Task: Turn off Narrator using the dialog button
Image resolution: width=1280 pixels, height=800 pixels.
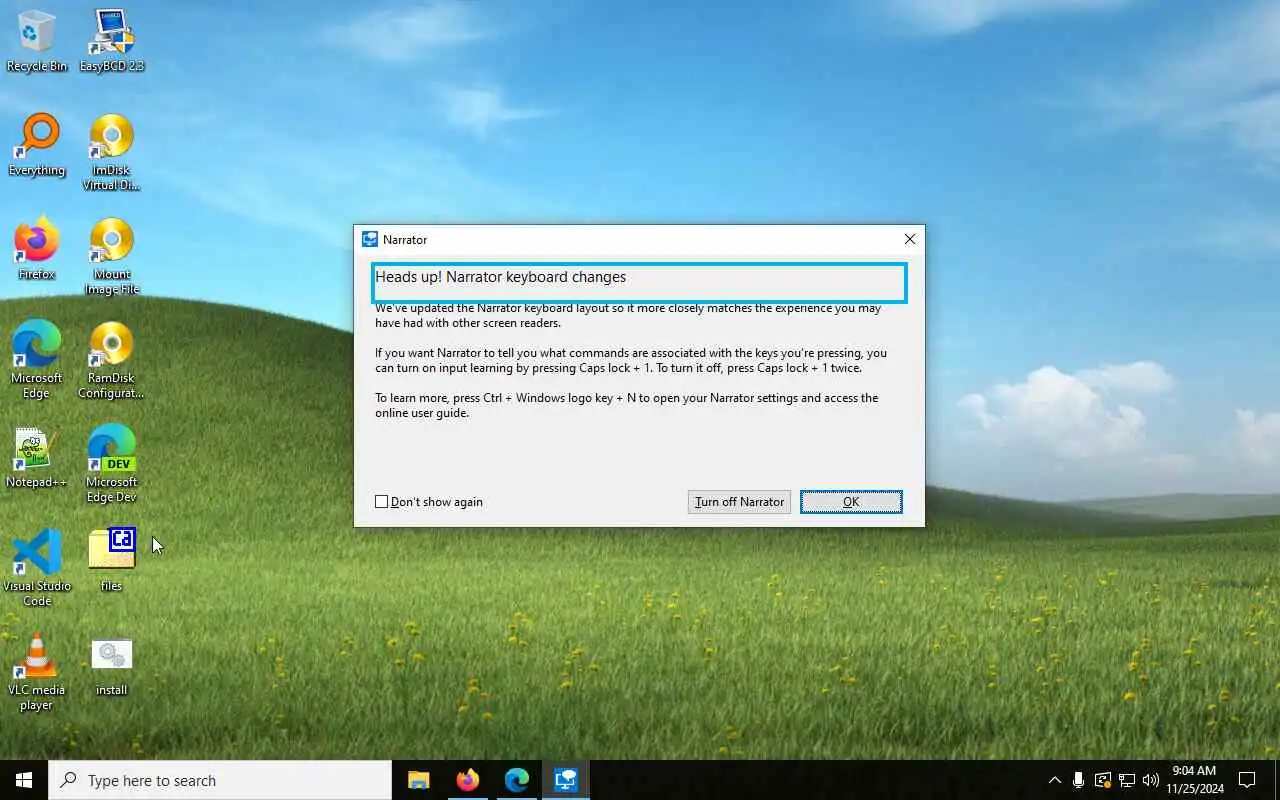Action: tap(739, 502)
